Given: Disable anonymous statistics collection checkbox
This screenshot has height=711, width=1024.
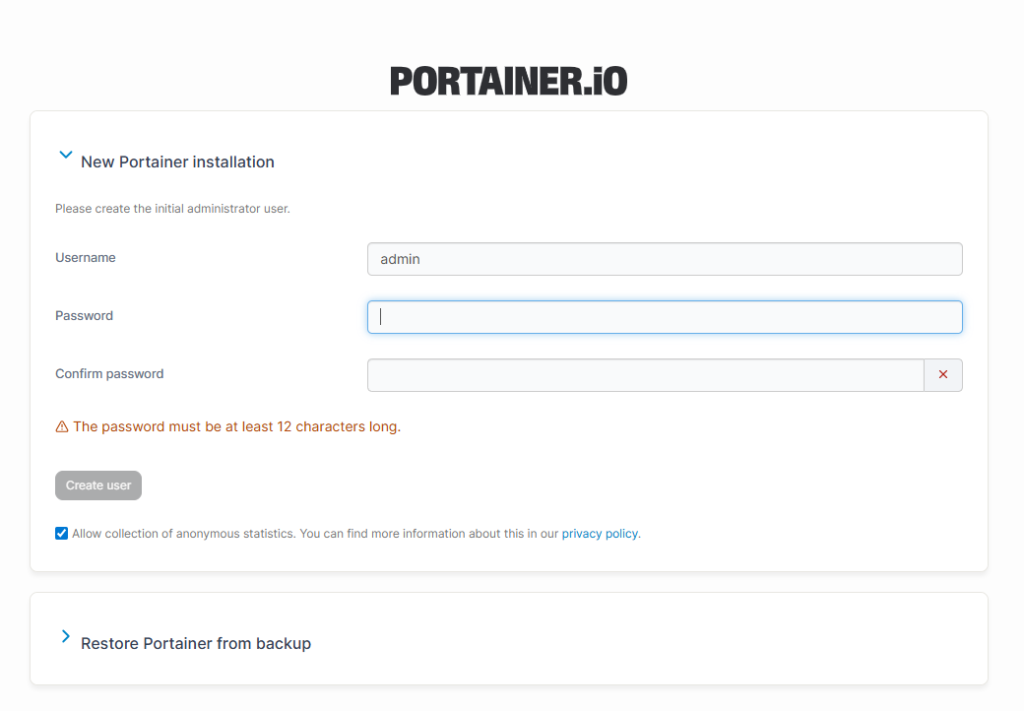Looking at the screenshot, I should click(62, 534).
